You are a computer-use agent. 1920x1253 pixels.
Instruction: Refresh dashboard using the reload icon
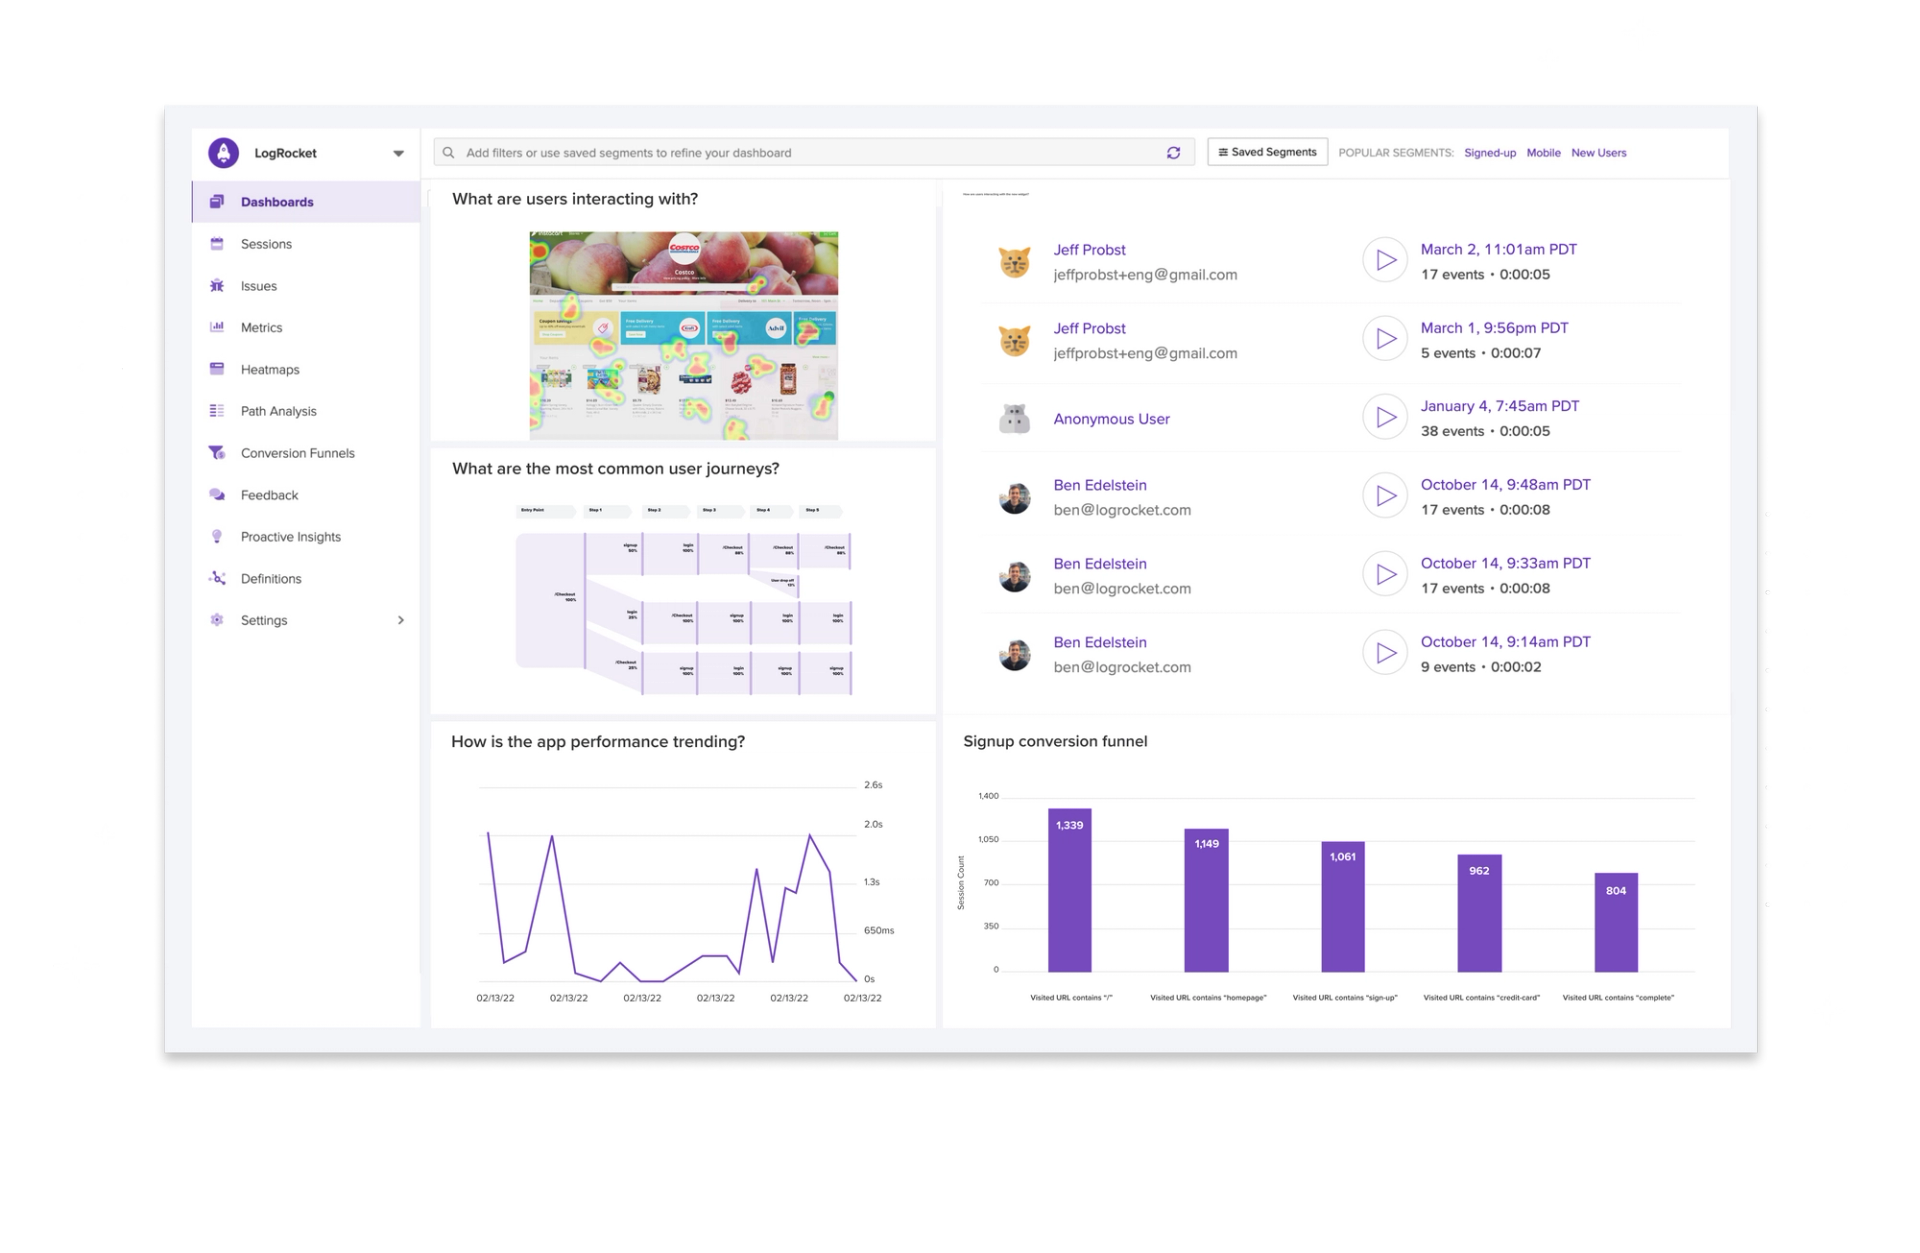pos(1173,153)
